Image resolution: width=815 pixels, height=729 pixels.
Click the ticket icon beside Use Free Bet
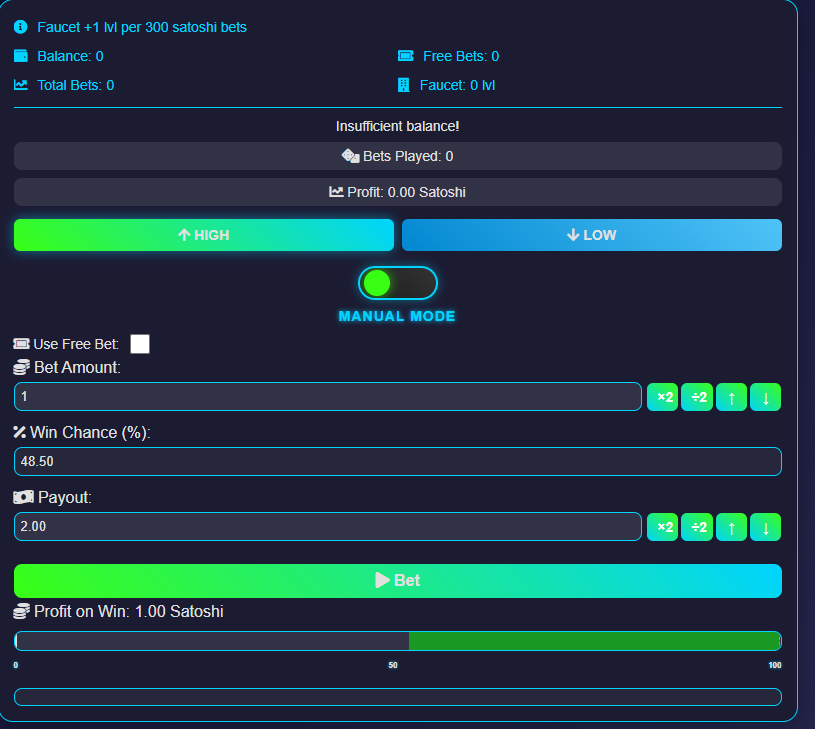tap(21, 343)
